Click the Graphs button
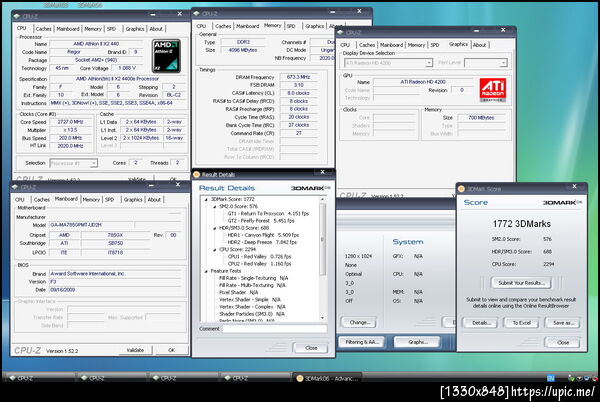 [417, 342]
